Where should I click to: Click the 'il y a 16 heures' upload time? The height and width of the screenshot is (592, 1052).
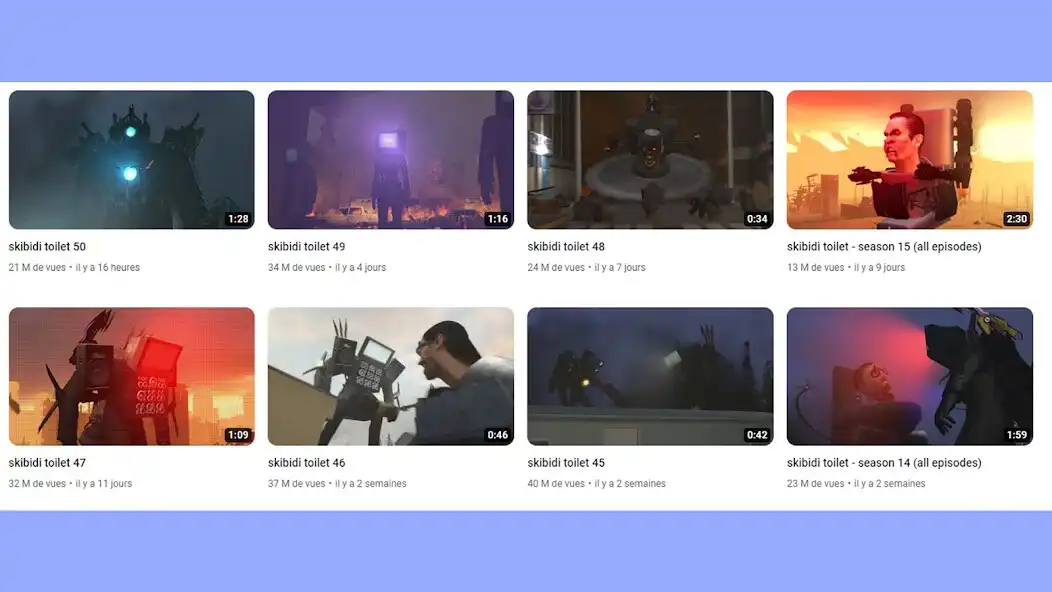tap(107, 267)
